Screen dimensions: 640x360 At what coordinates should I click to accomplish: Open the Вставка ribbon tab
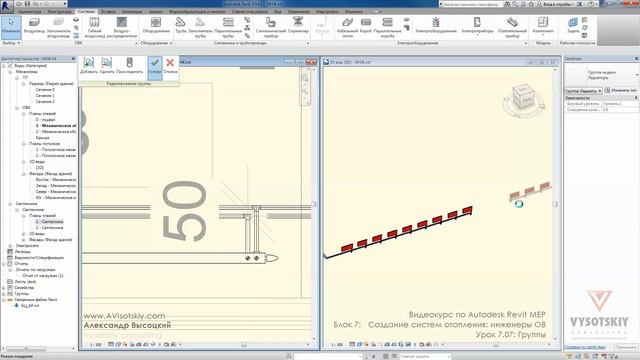[x=108, y=12]
